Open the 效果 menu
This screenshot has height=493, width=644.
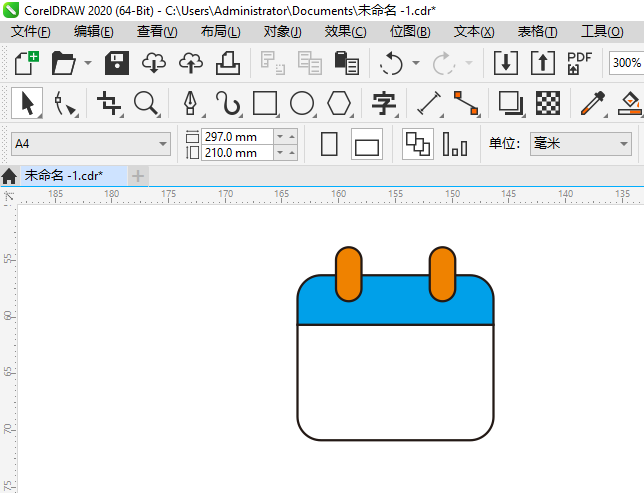(345, 32)
